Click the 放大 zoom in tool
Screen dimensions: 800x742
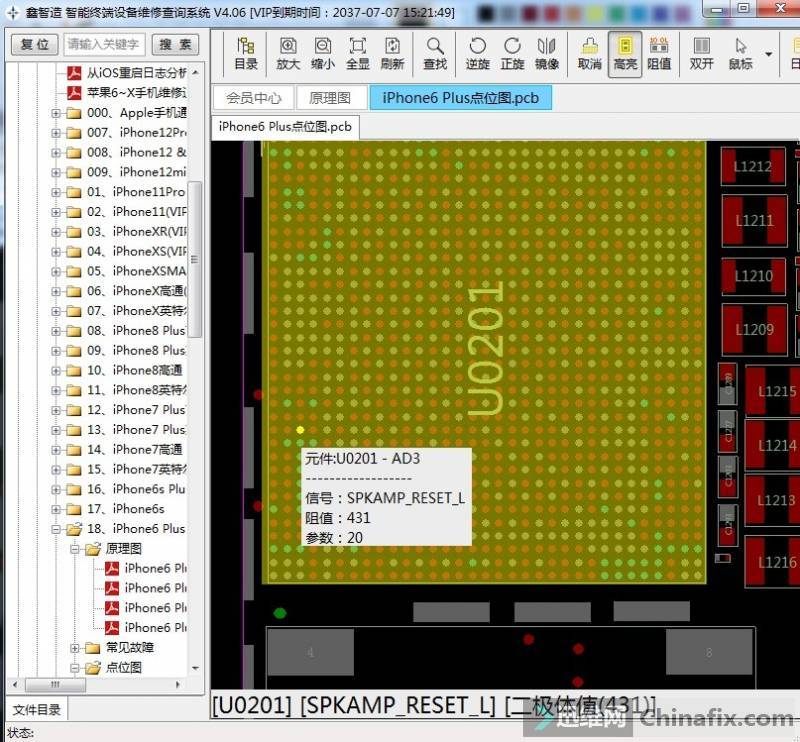click(288, 53)
